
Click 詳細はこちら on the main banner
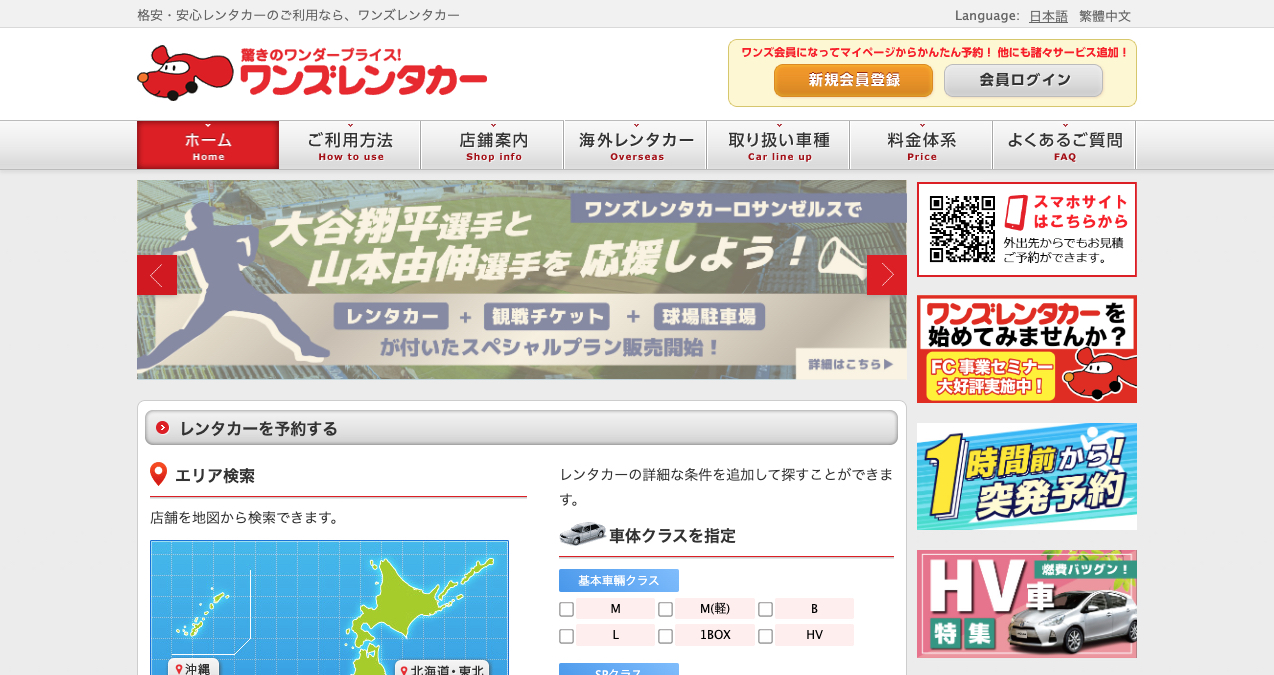click(851, 364)
